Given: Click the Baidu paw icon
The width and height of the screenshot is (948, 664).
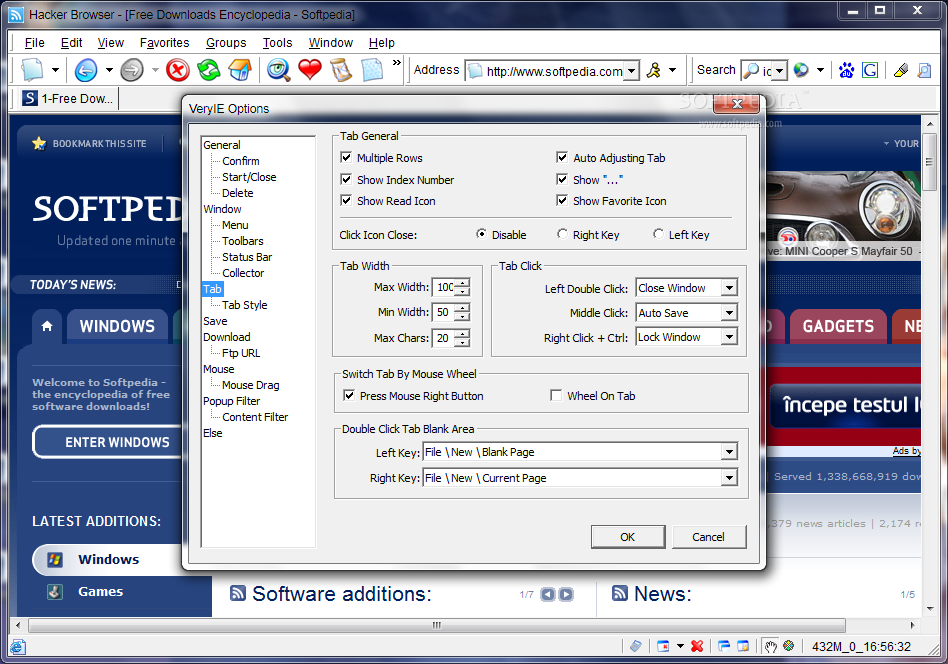Looking at the screenshot, I should (x=846, y=71).
